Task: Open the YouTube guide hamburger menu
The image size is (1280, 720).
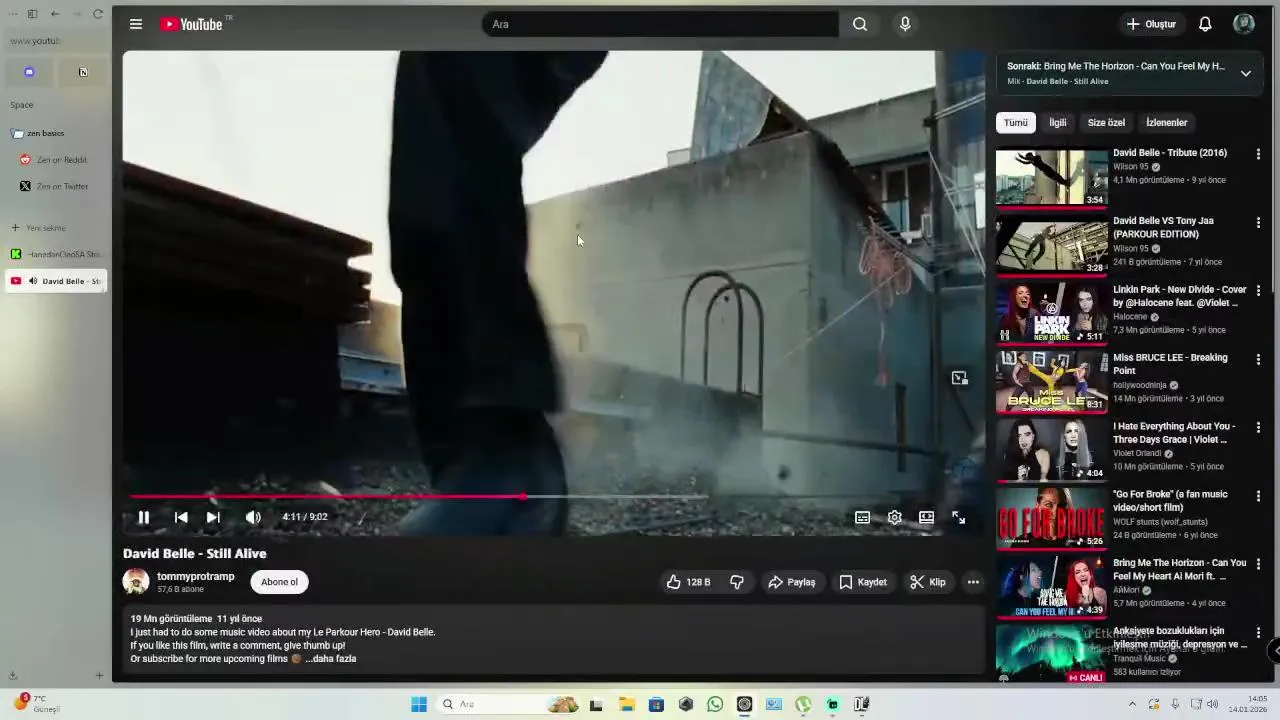Action: pyautogui.click(x=136, y=24)
